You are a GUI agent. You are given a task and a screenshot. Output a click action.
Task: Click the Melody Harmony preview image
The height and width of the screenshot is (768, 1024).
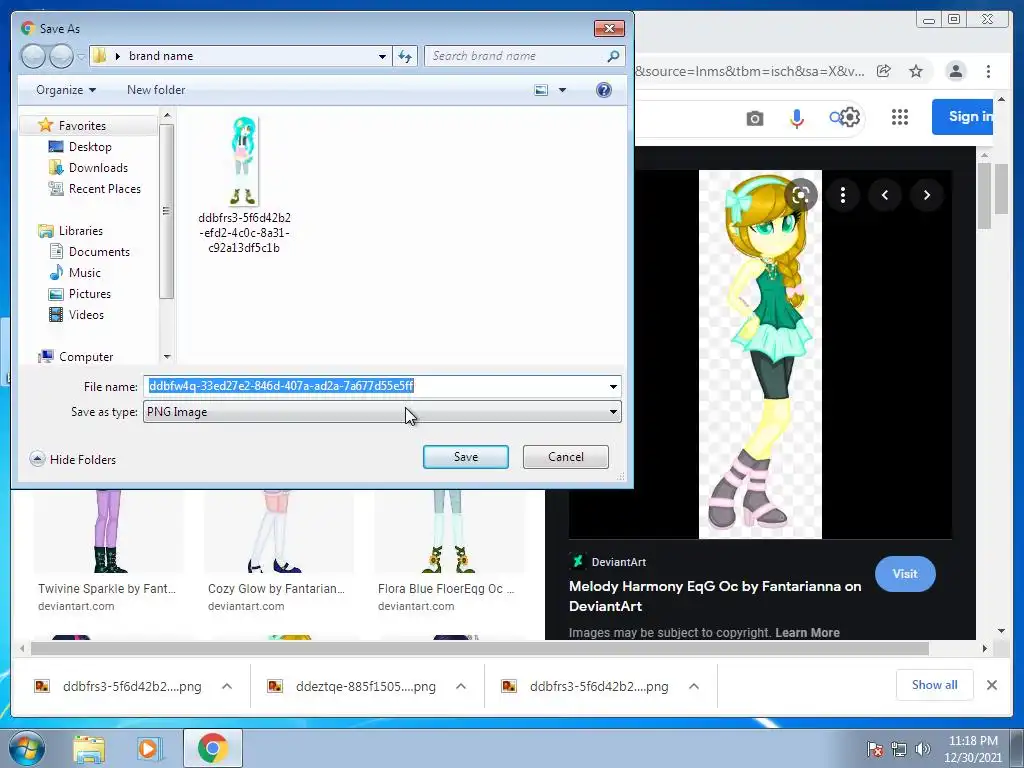(760, 355)
